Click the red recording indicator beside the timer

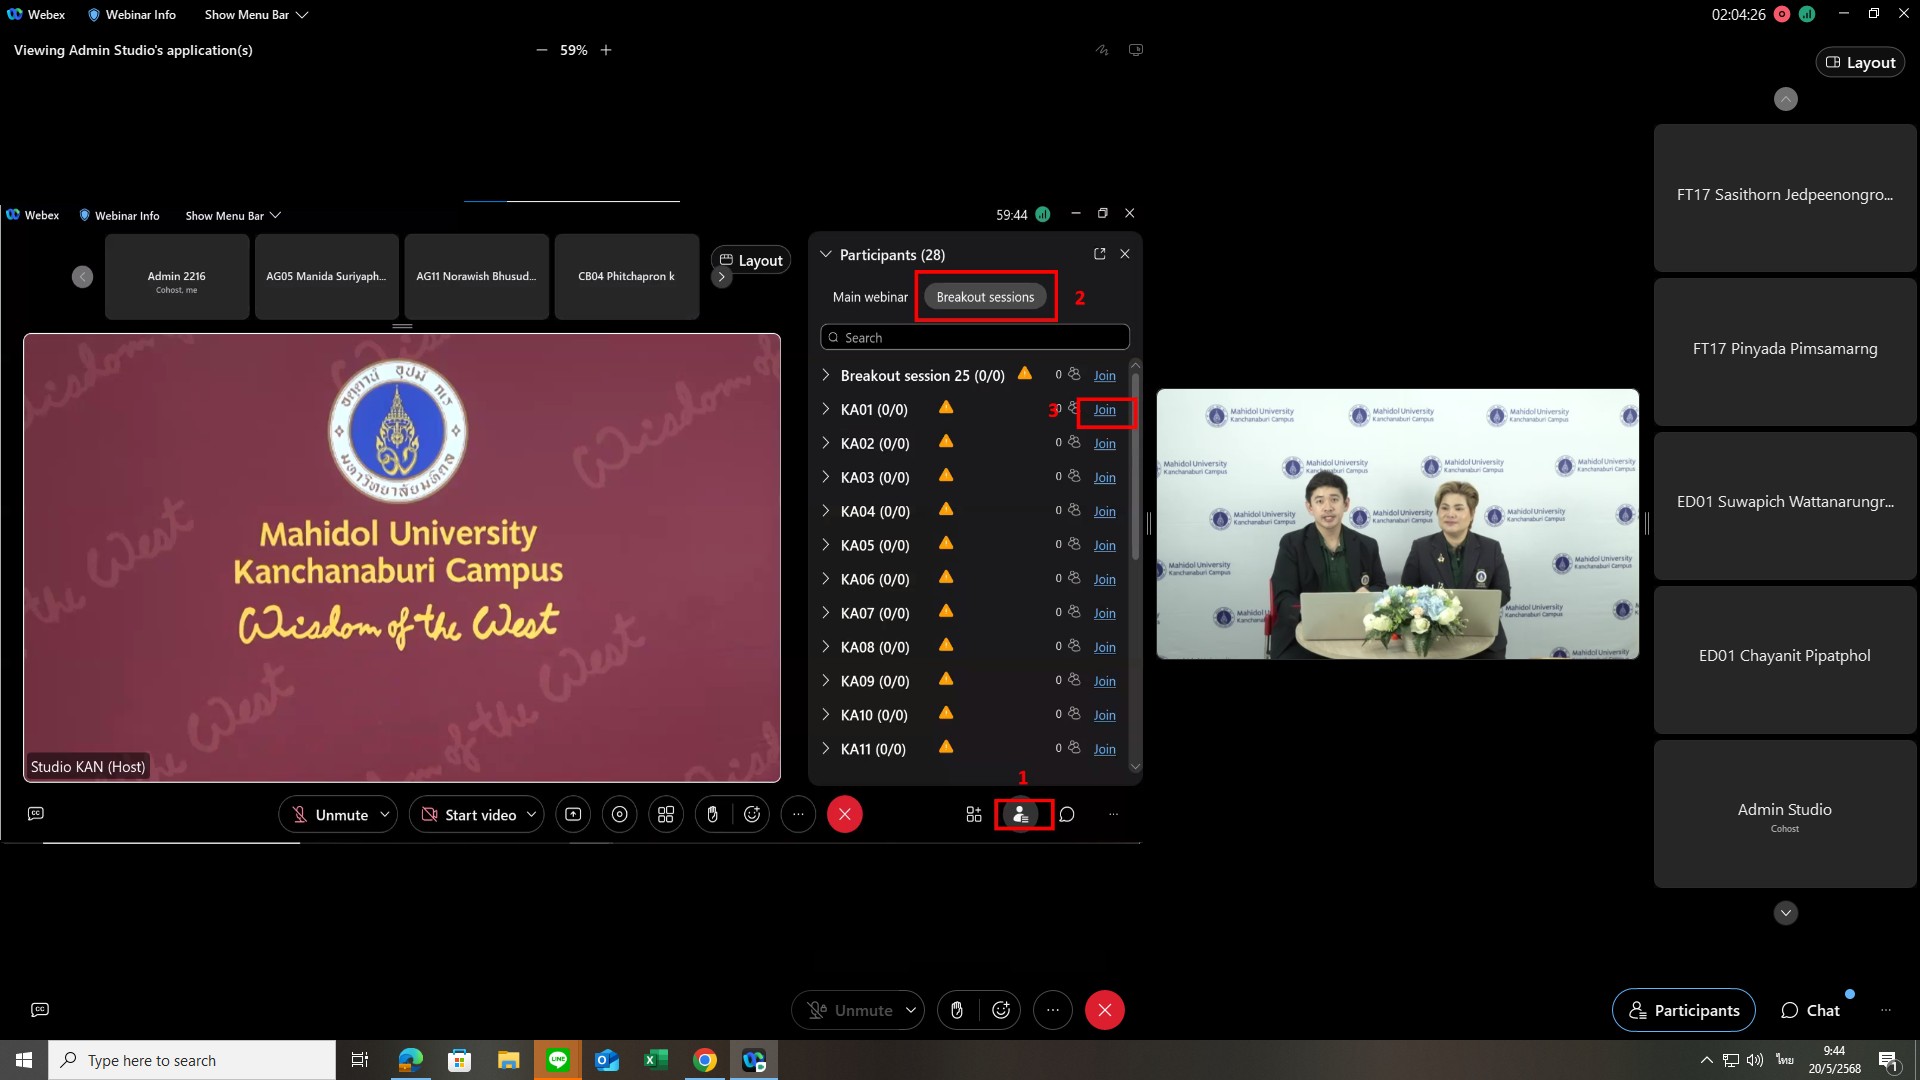coord(1782,15)
